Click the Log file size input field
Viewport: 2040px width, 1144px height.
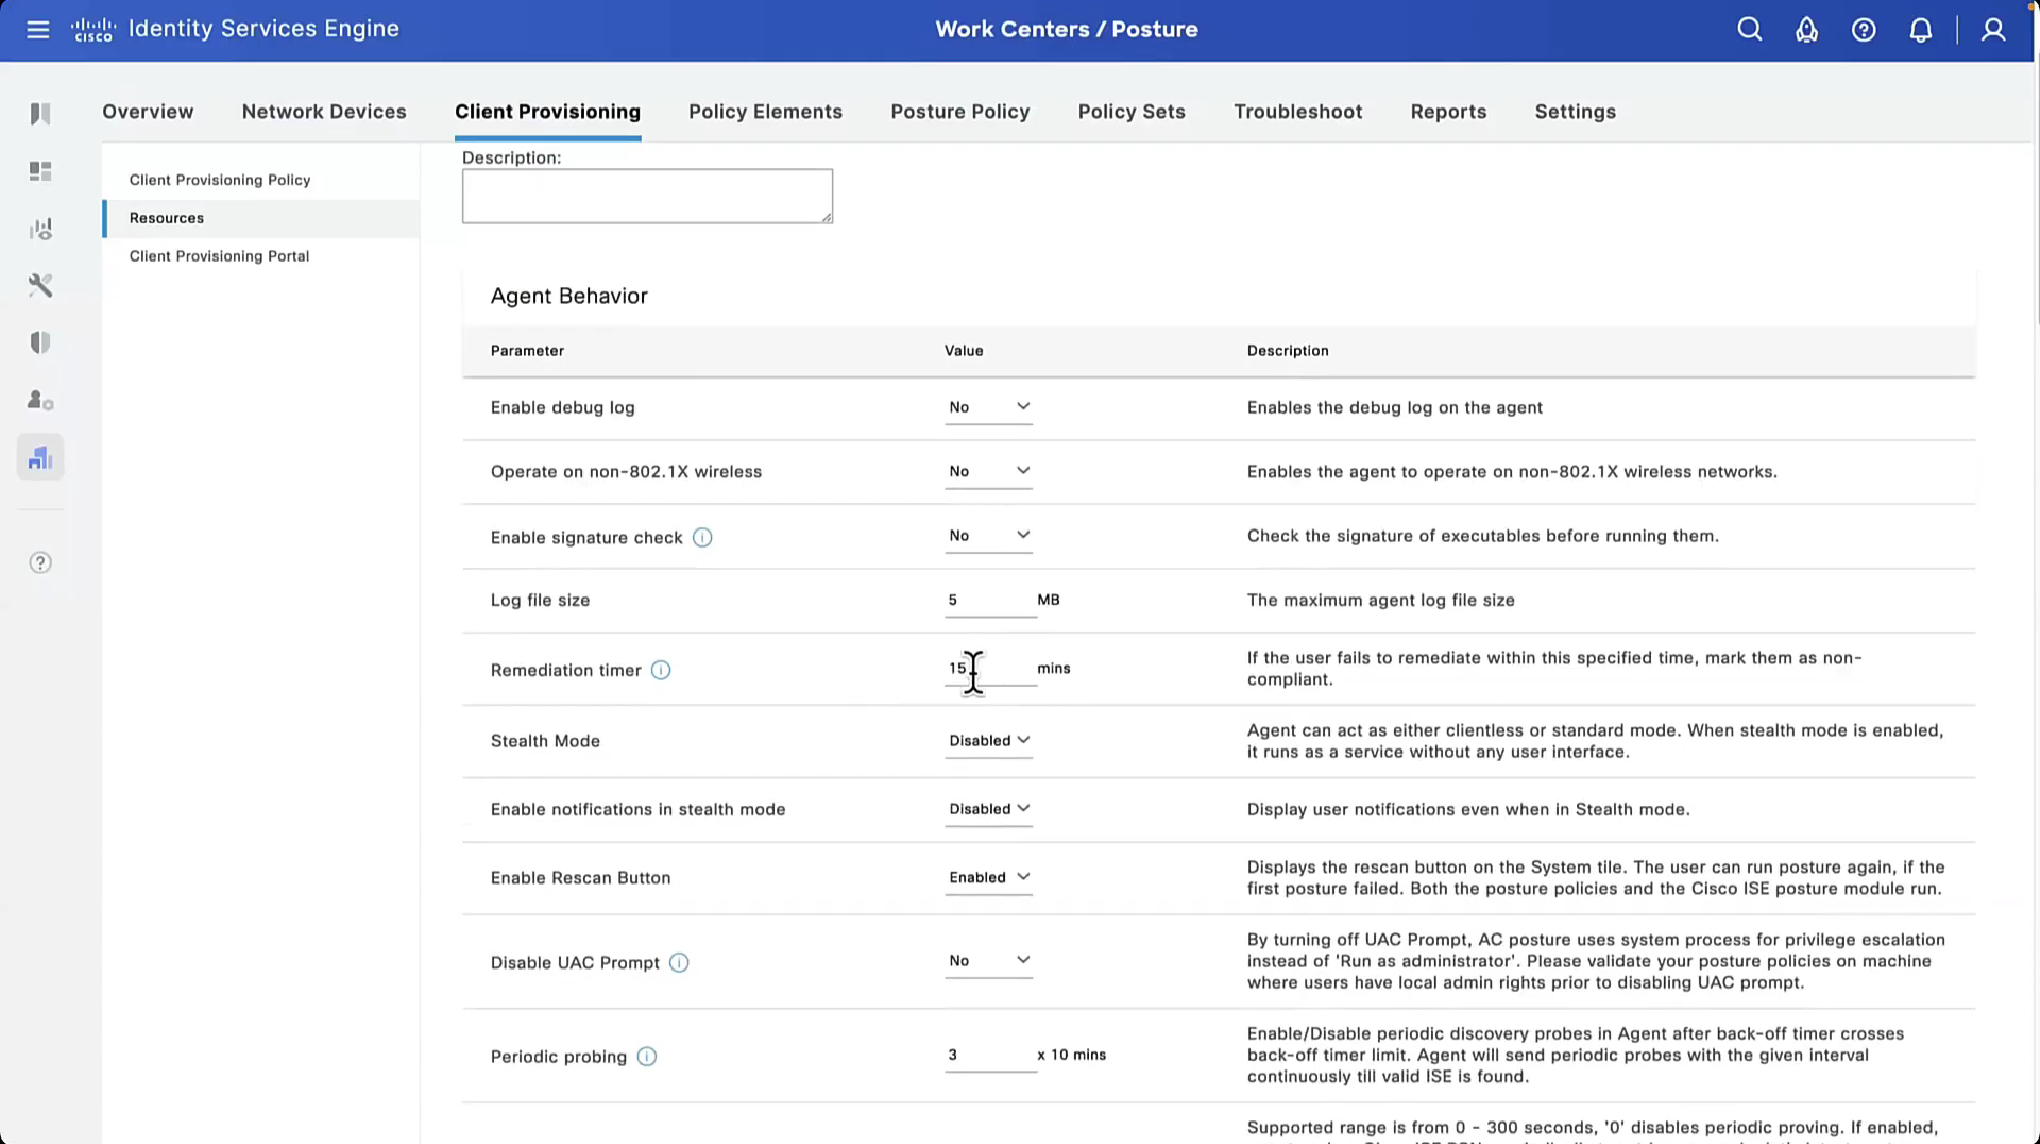click(987, 600)
